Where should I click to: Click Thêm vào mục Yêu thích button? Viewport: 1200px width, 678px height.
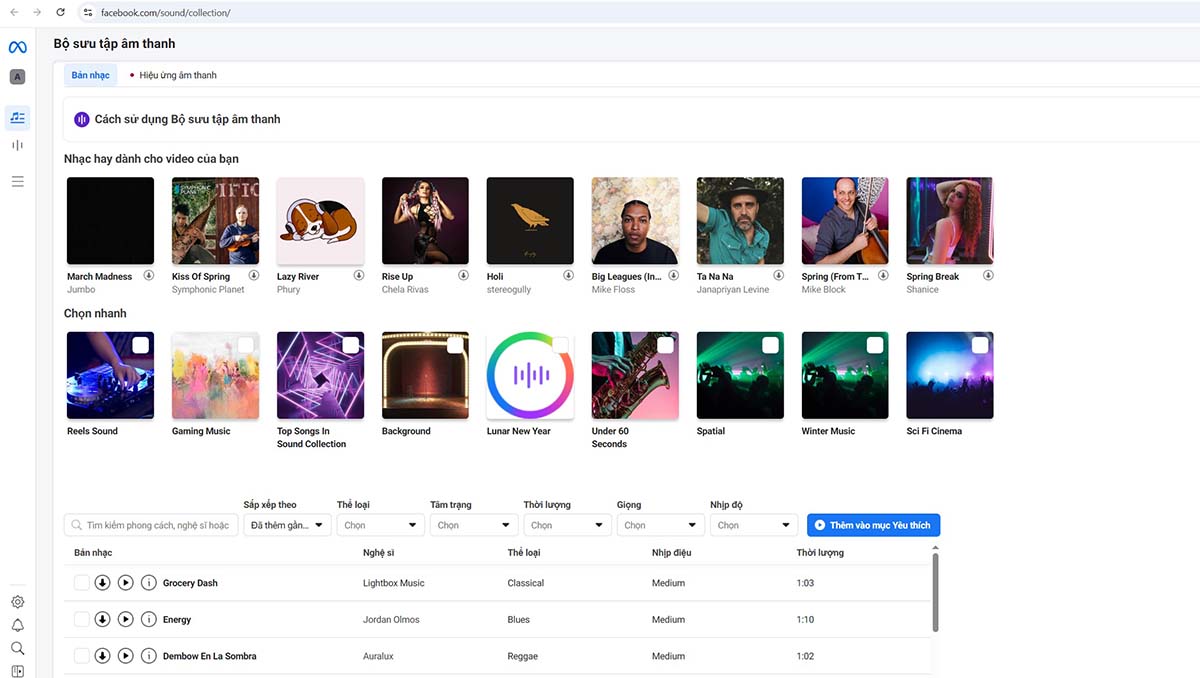[873, 525]
